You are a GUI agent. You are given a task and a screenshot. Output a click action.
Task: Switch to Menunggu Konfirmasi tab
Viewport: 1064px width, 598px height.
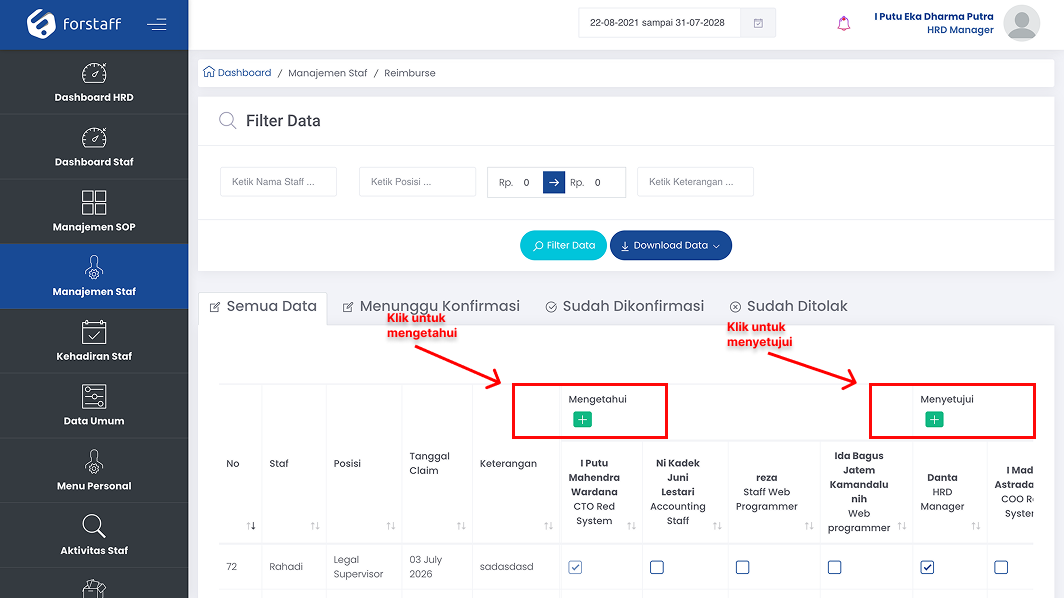tap(431, 306)
